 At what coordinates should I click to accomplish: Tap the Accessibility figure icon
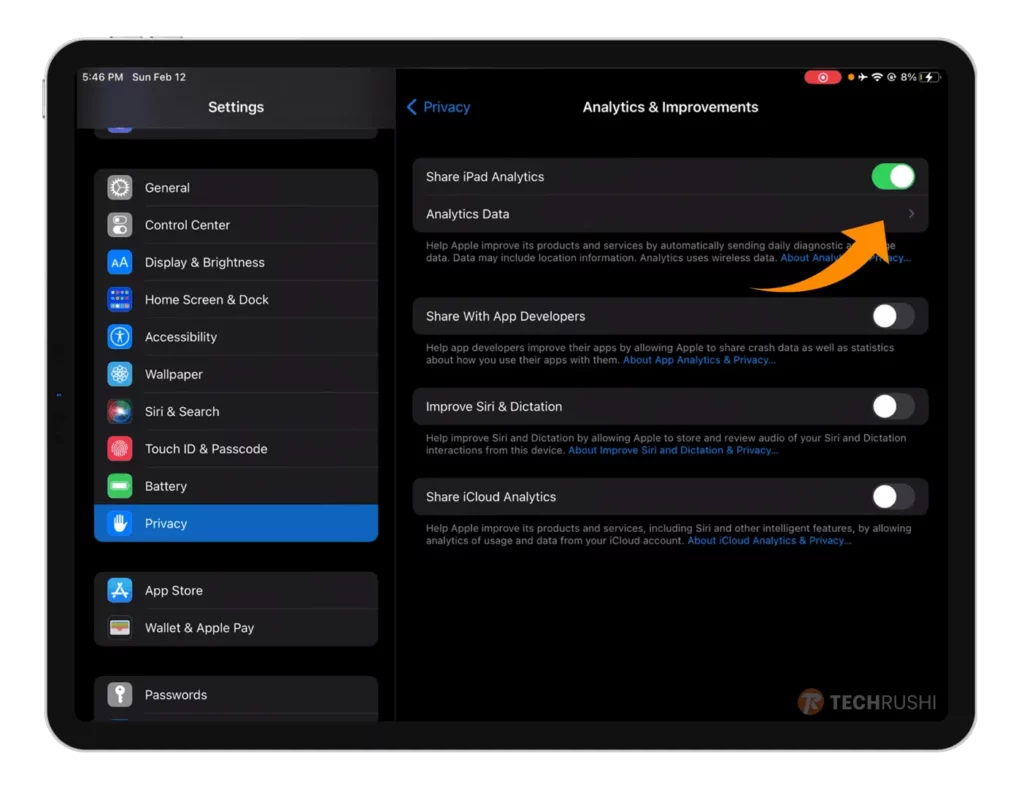coord(120,337)
